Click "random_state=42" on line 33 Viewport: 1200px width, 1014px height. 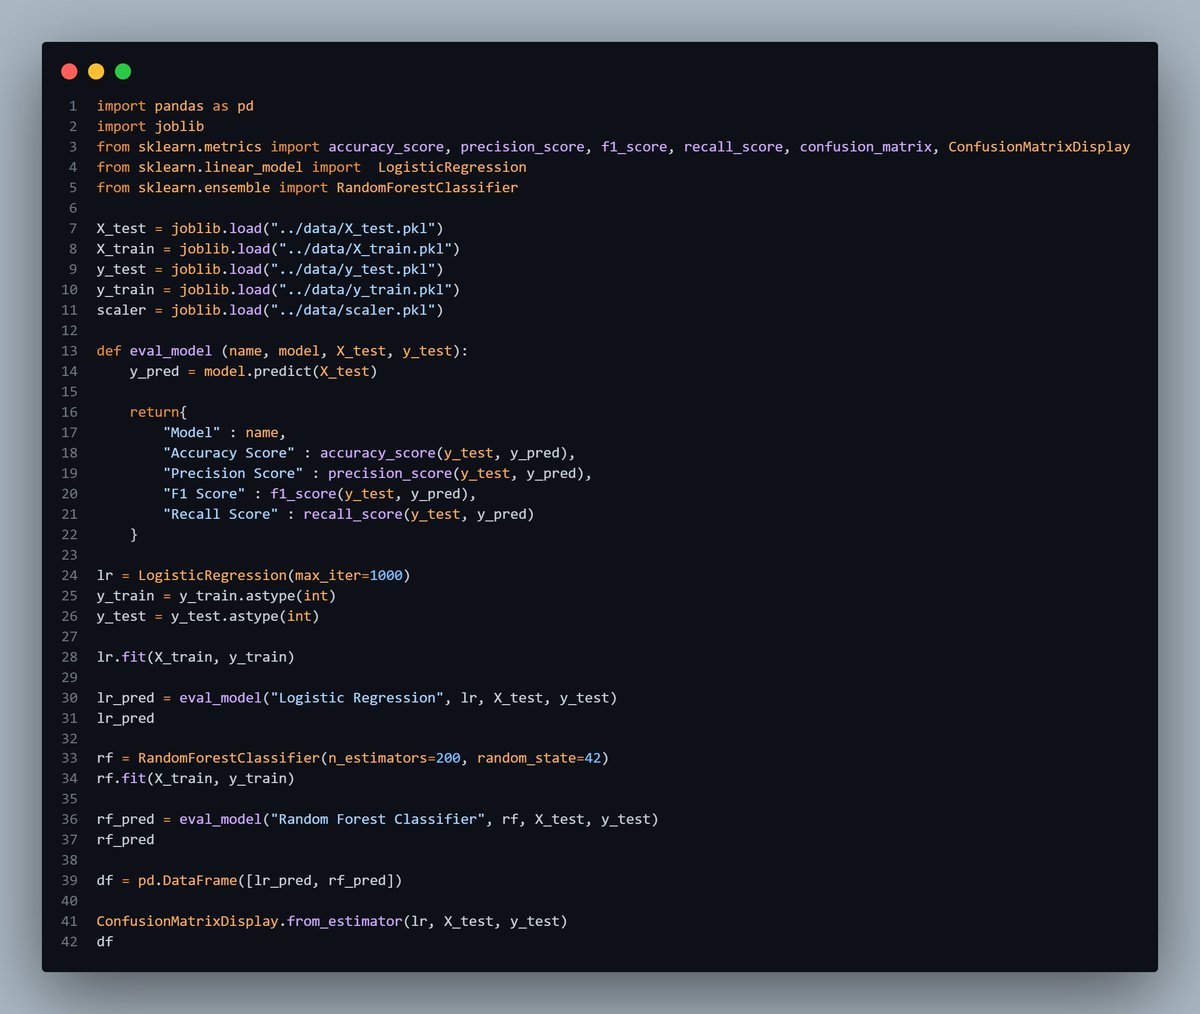[539, 758]
